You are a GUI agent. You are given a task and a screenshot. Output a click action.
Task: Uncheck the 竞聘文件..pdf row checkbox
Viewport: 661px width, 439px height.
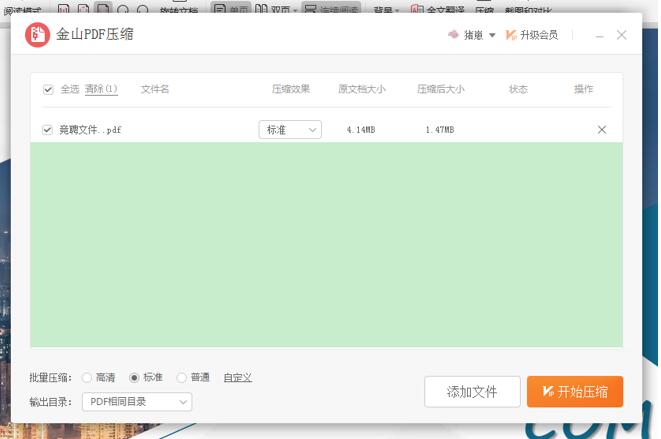tap(47, 130)
